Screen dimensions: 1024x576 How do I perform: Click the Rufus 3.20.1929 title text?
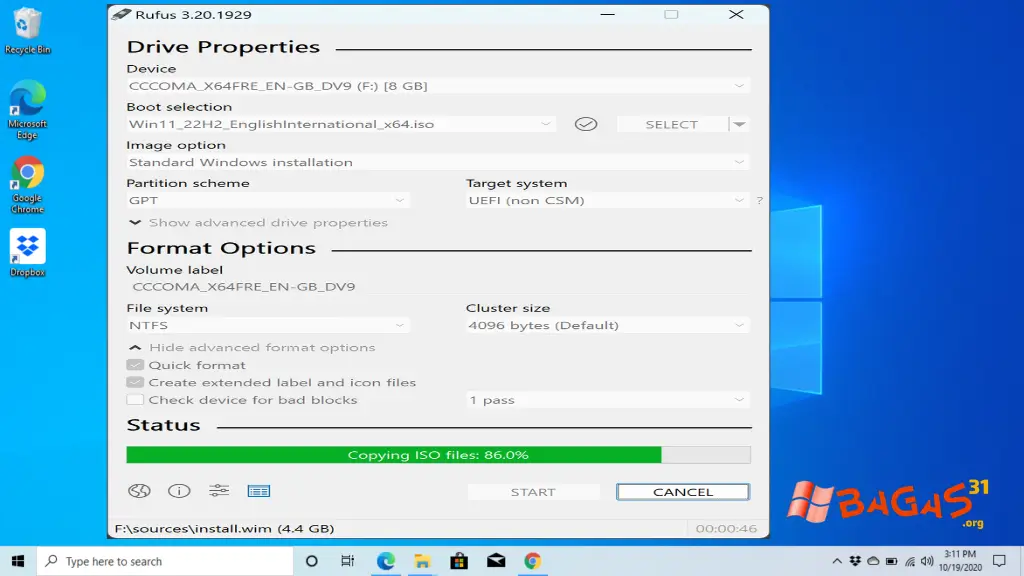tap(193, 14)
